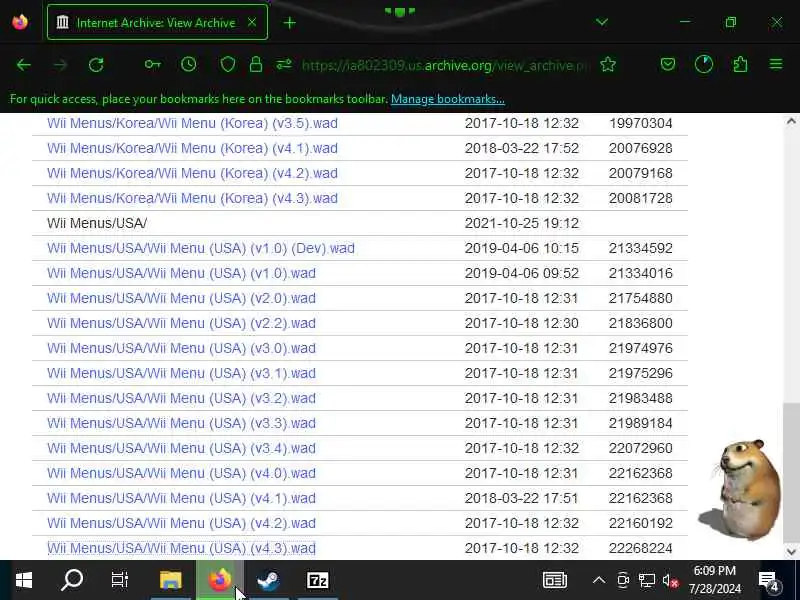Open Wii Menu (Korea) (v4.1).wad link
Screen dimensions: 800x600
pyautogui.click(x=192, y=148)
